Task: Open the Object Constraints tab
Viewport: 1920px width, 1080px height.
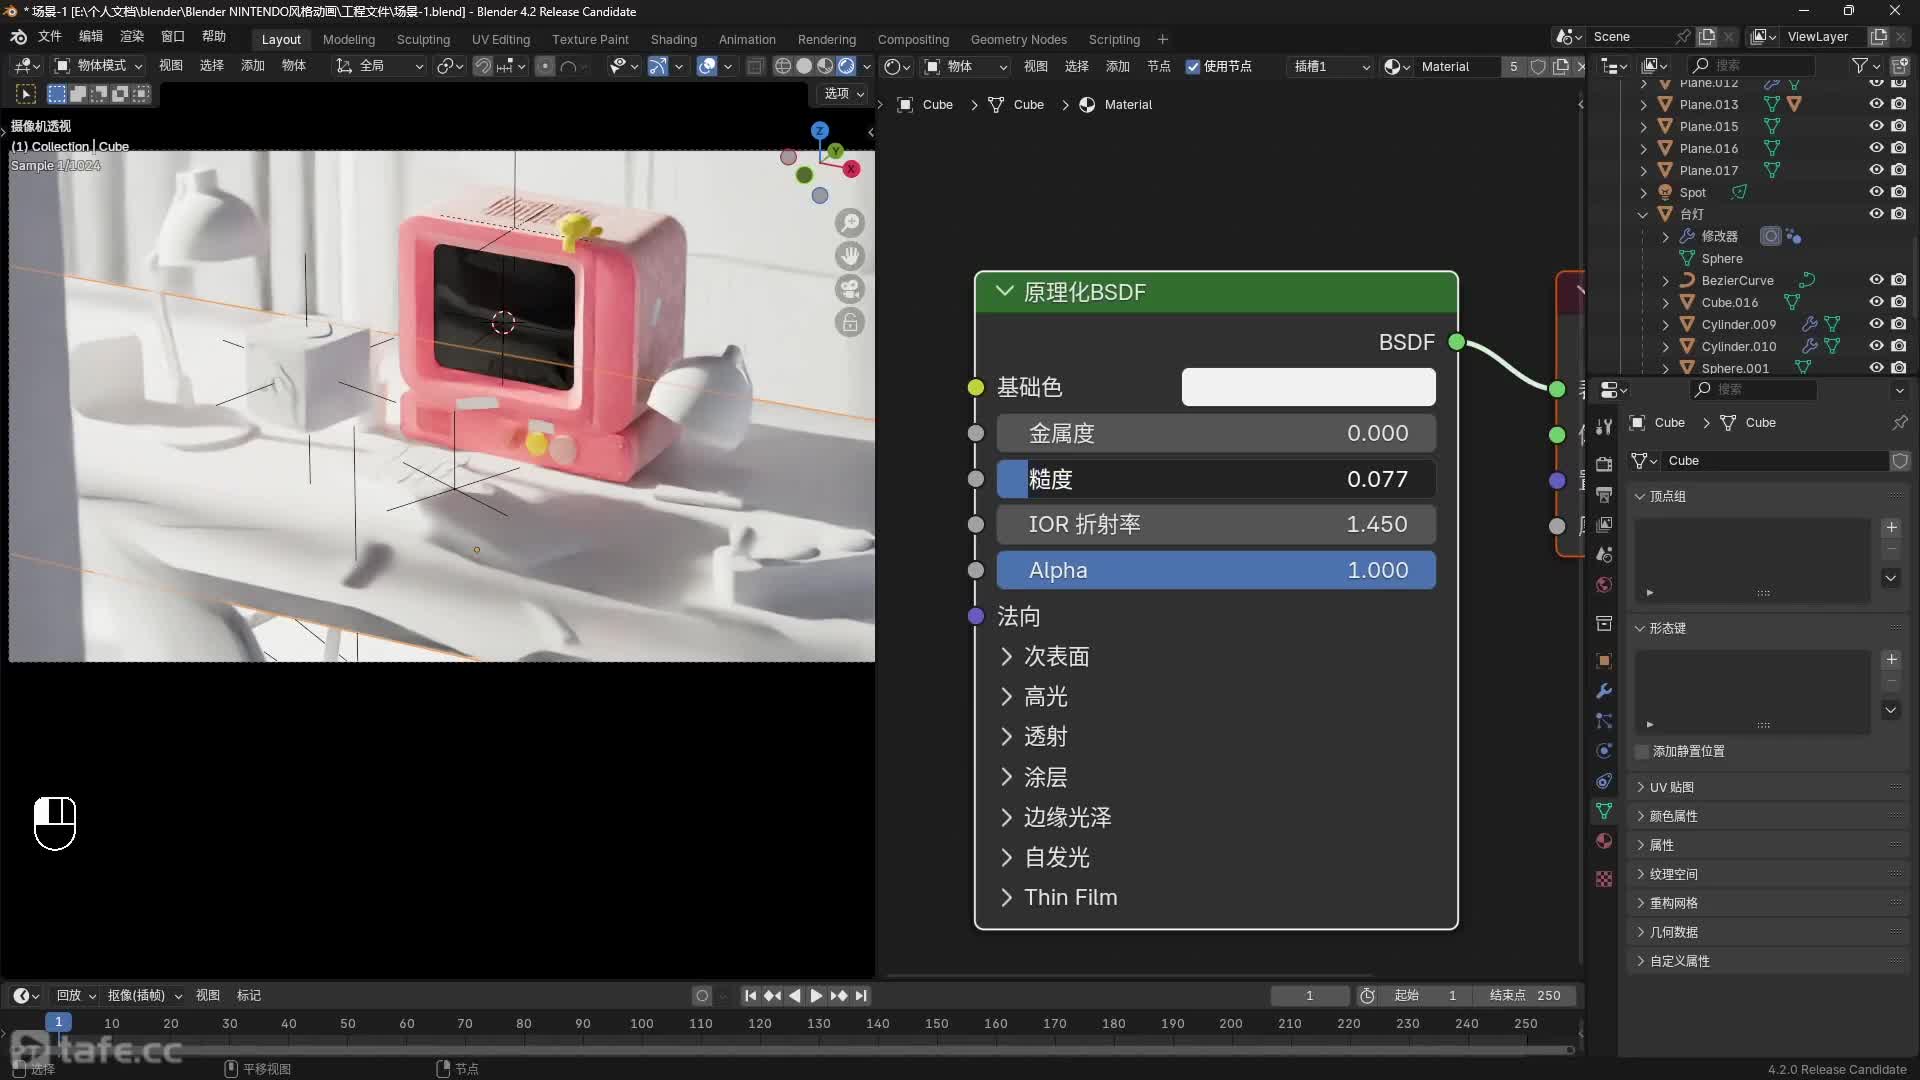Action: pyautogui.click(x=1604, y=781)
